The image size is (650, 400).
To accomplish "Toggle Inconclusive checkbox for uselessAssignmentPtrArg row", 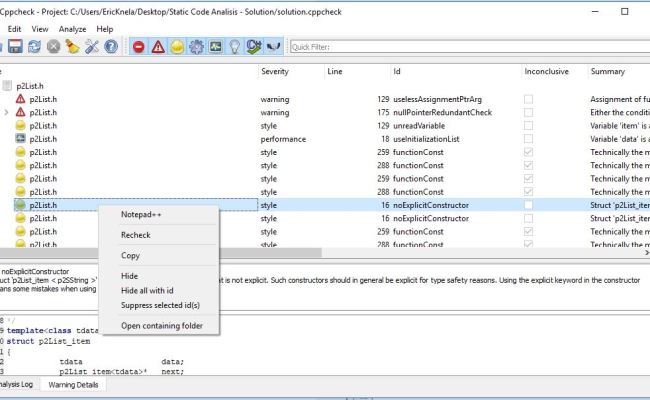I will (x=528, y=99).
